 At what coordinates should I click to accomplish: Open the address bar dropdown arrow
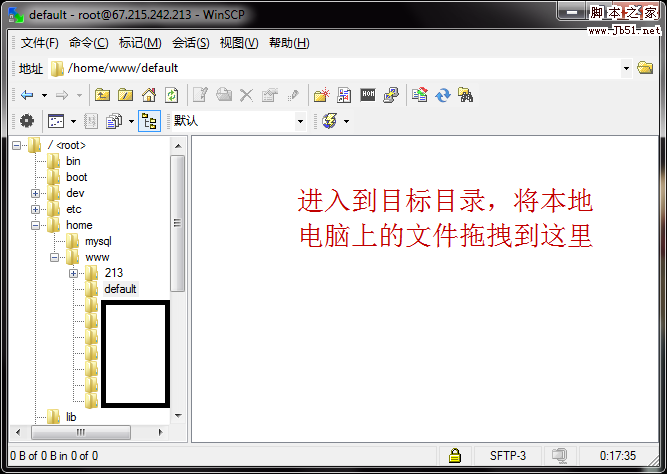click(x=626, y=68)
